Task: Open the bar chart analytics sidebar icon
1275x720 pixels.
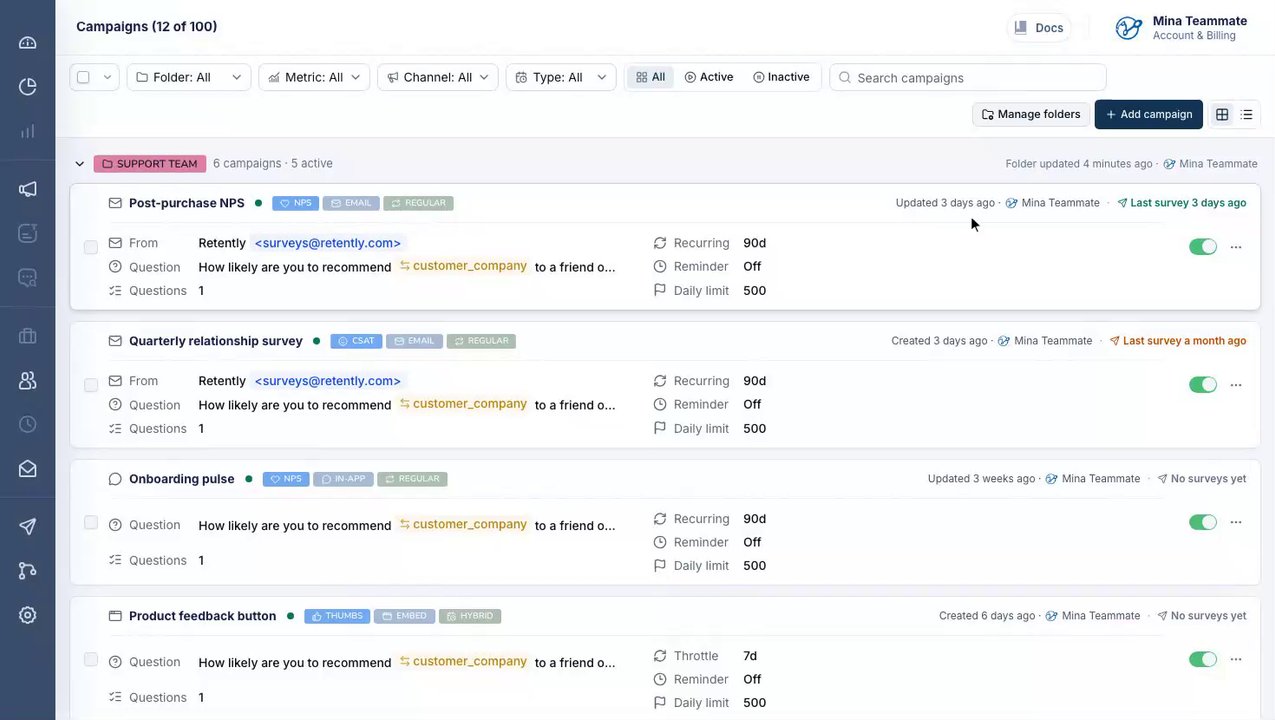Action: pos(27,131)
